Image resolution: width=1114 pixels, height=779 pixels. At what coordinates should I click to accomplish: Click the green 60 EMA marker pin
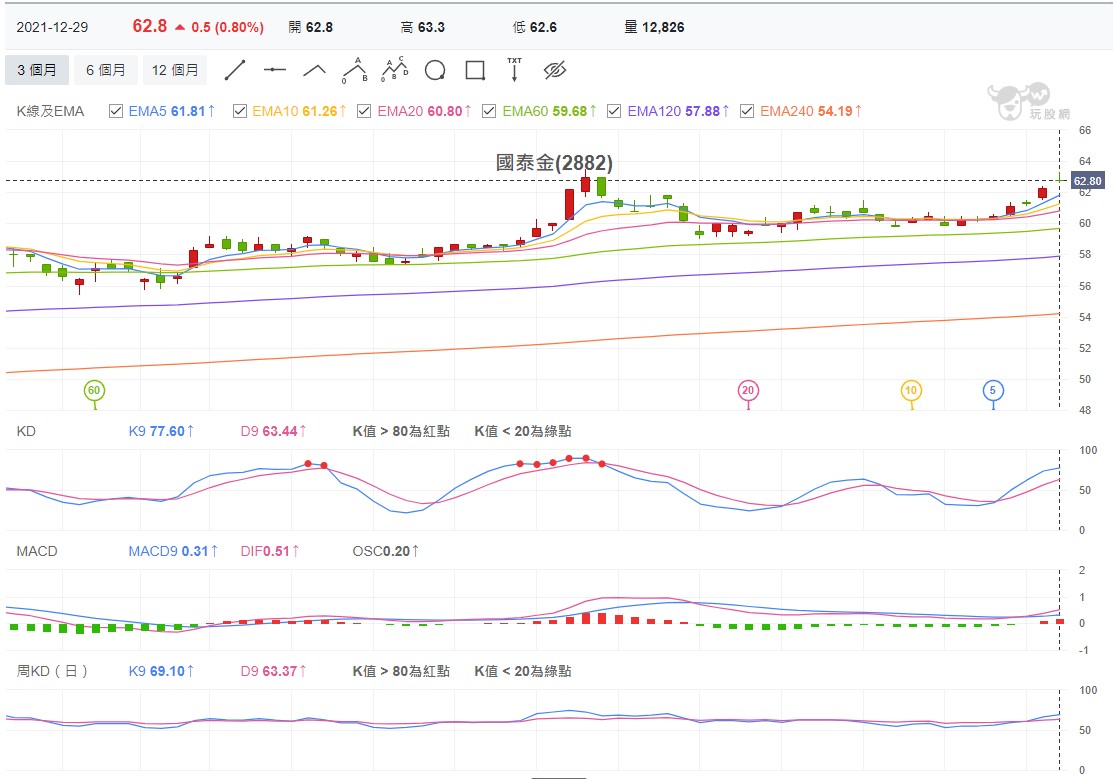(94, 390)
